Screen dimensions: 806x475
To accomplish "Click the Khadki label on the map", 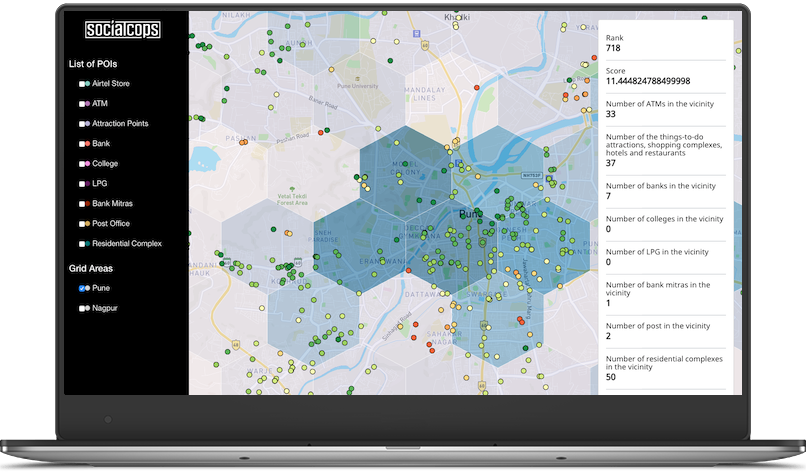I will (x=457, y=17).
